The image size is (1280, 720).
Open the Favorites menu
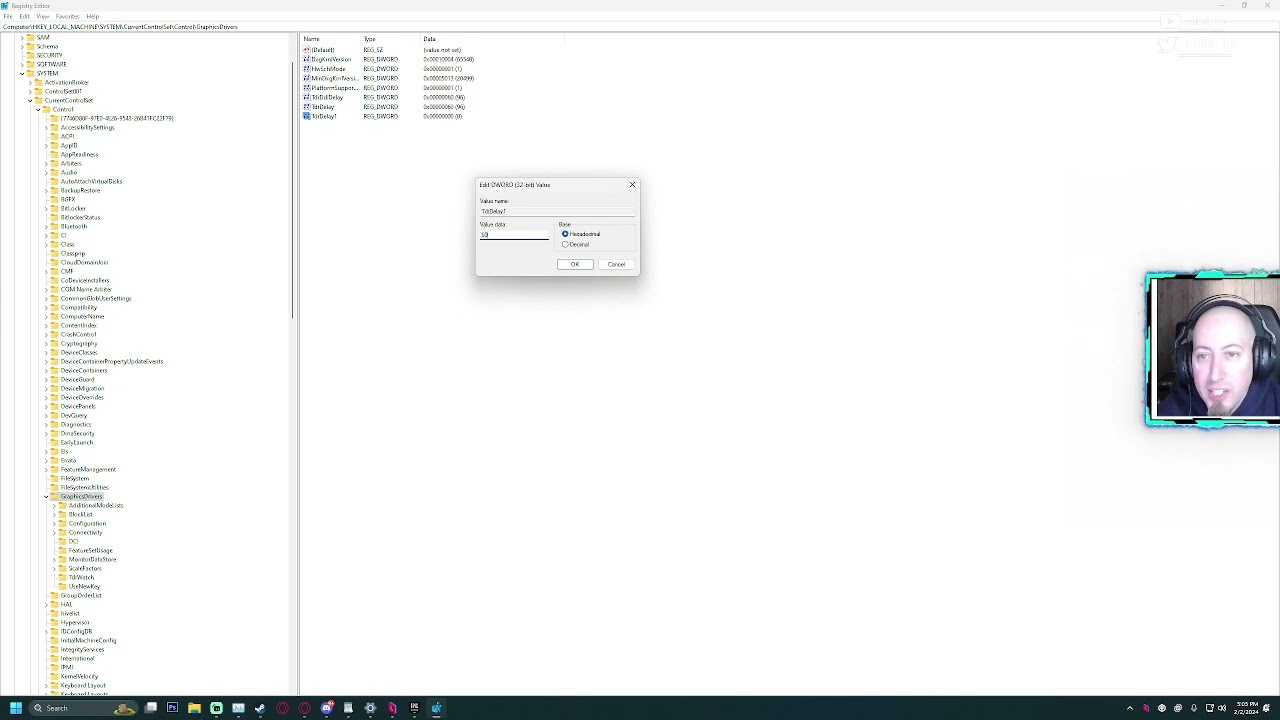(68, 16)
